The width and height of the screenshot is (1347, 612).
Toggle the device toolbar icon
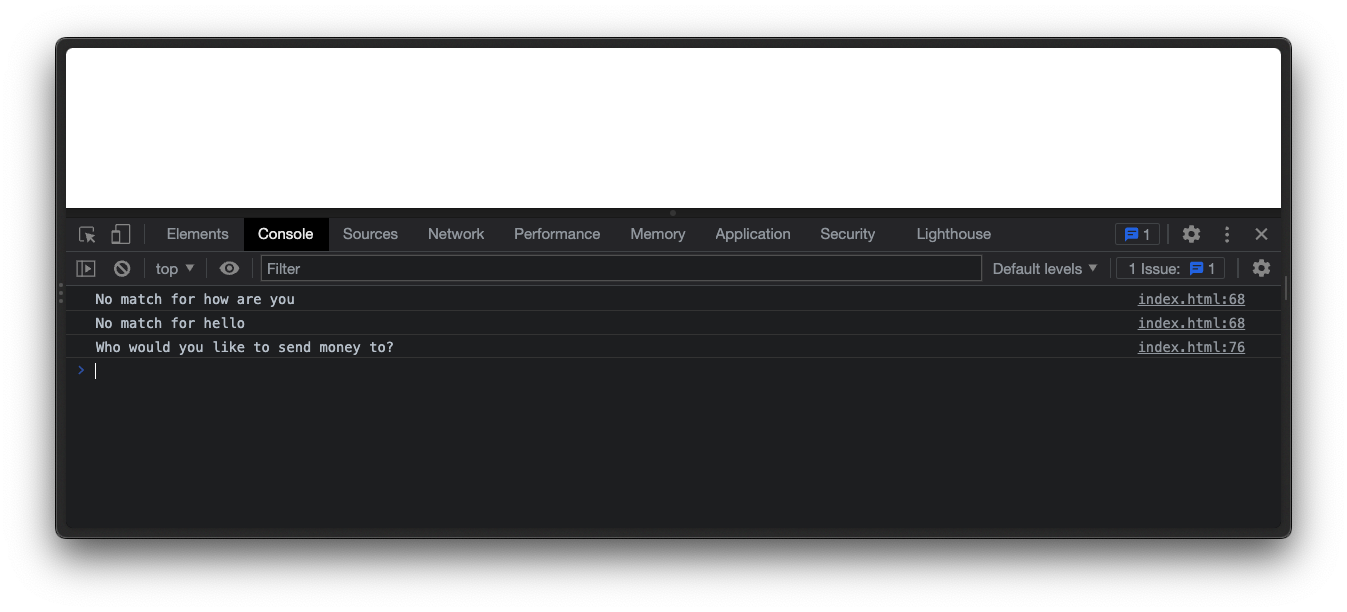pyautogui.click(x=120, y=234)
